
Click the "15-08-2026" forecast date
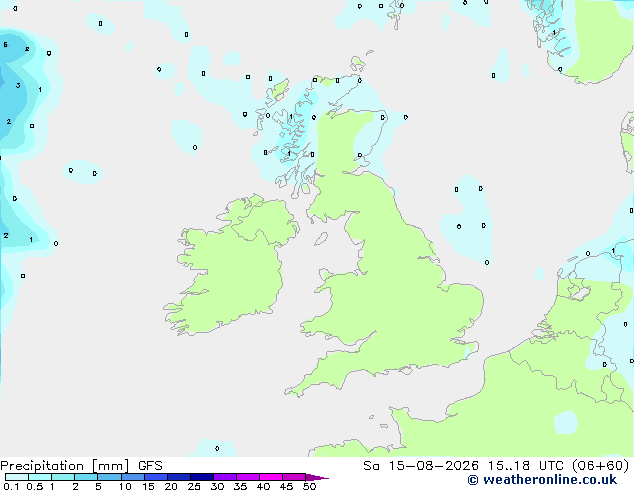pos(433,466)
